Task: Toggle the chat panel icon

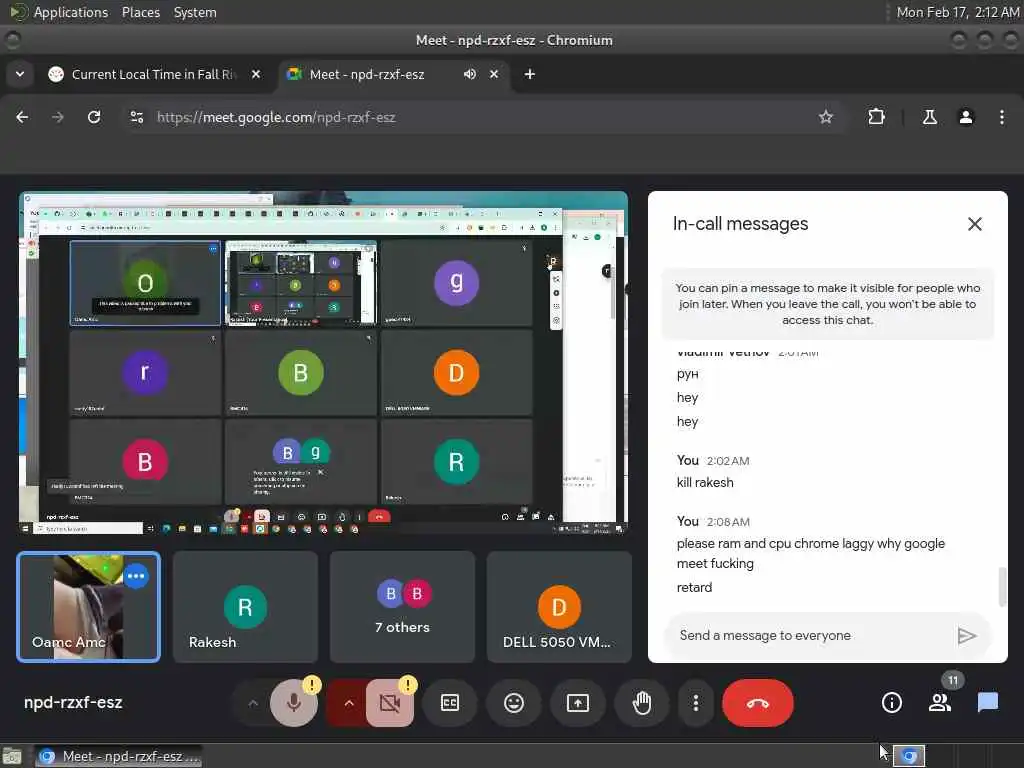Action: 987,703
